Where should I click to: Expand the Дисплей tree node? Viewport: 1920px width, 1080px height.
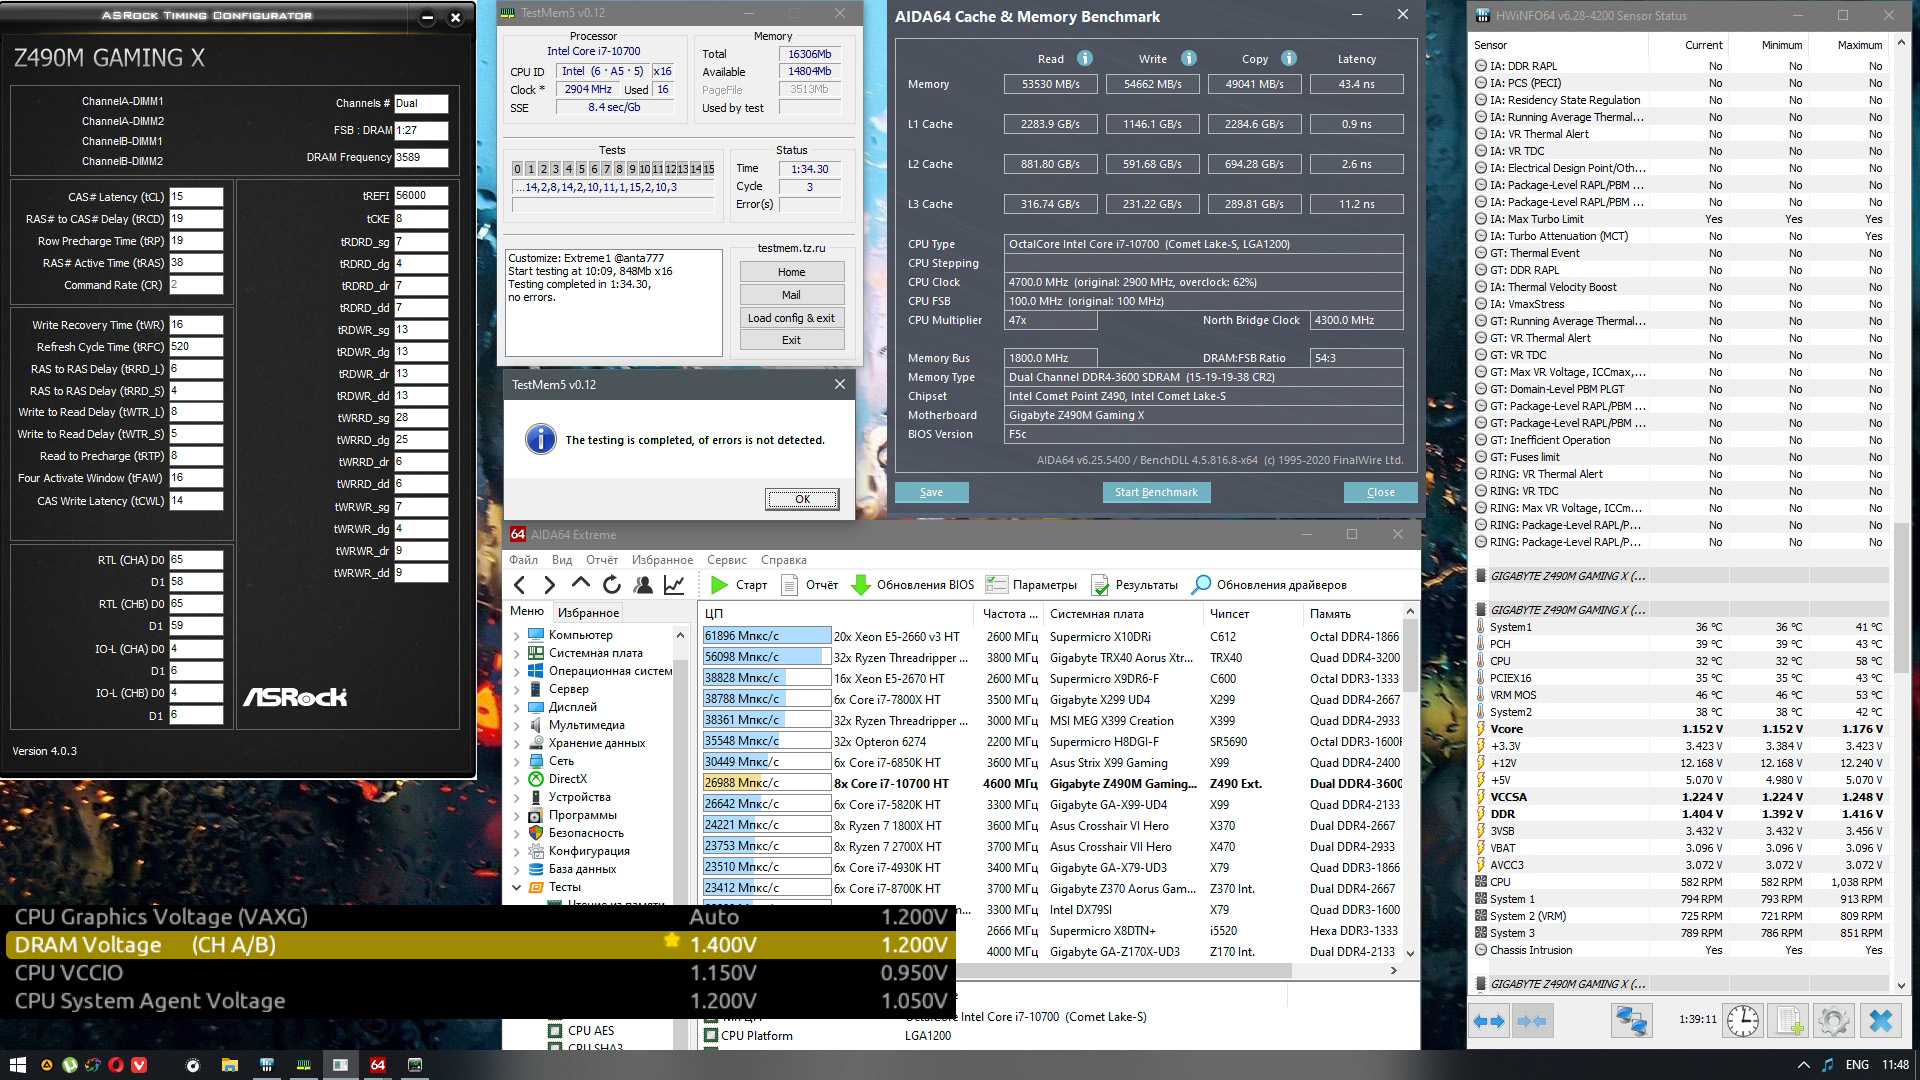517,707
